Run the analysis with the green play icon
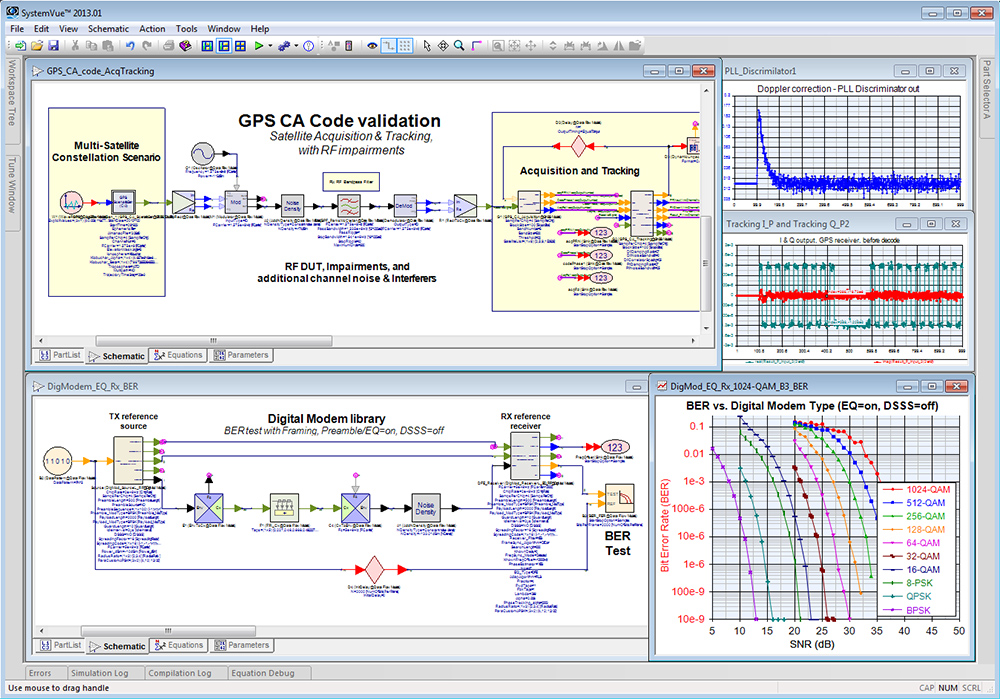The height and width of the screenshot is (699, 1000). click(x=259, y=45)
